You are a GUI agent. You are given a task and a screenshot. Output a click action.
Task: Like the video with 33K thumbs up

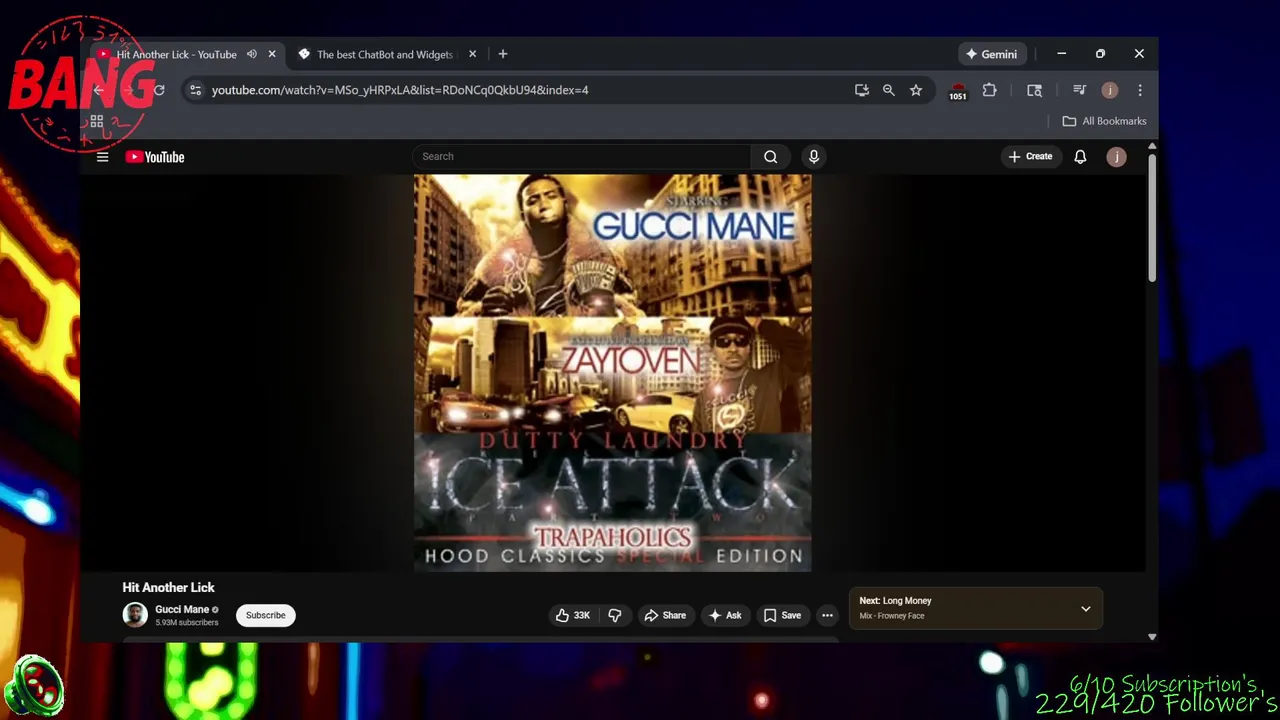(573, 615)
